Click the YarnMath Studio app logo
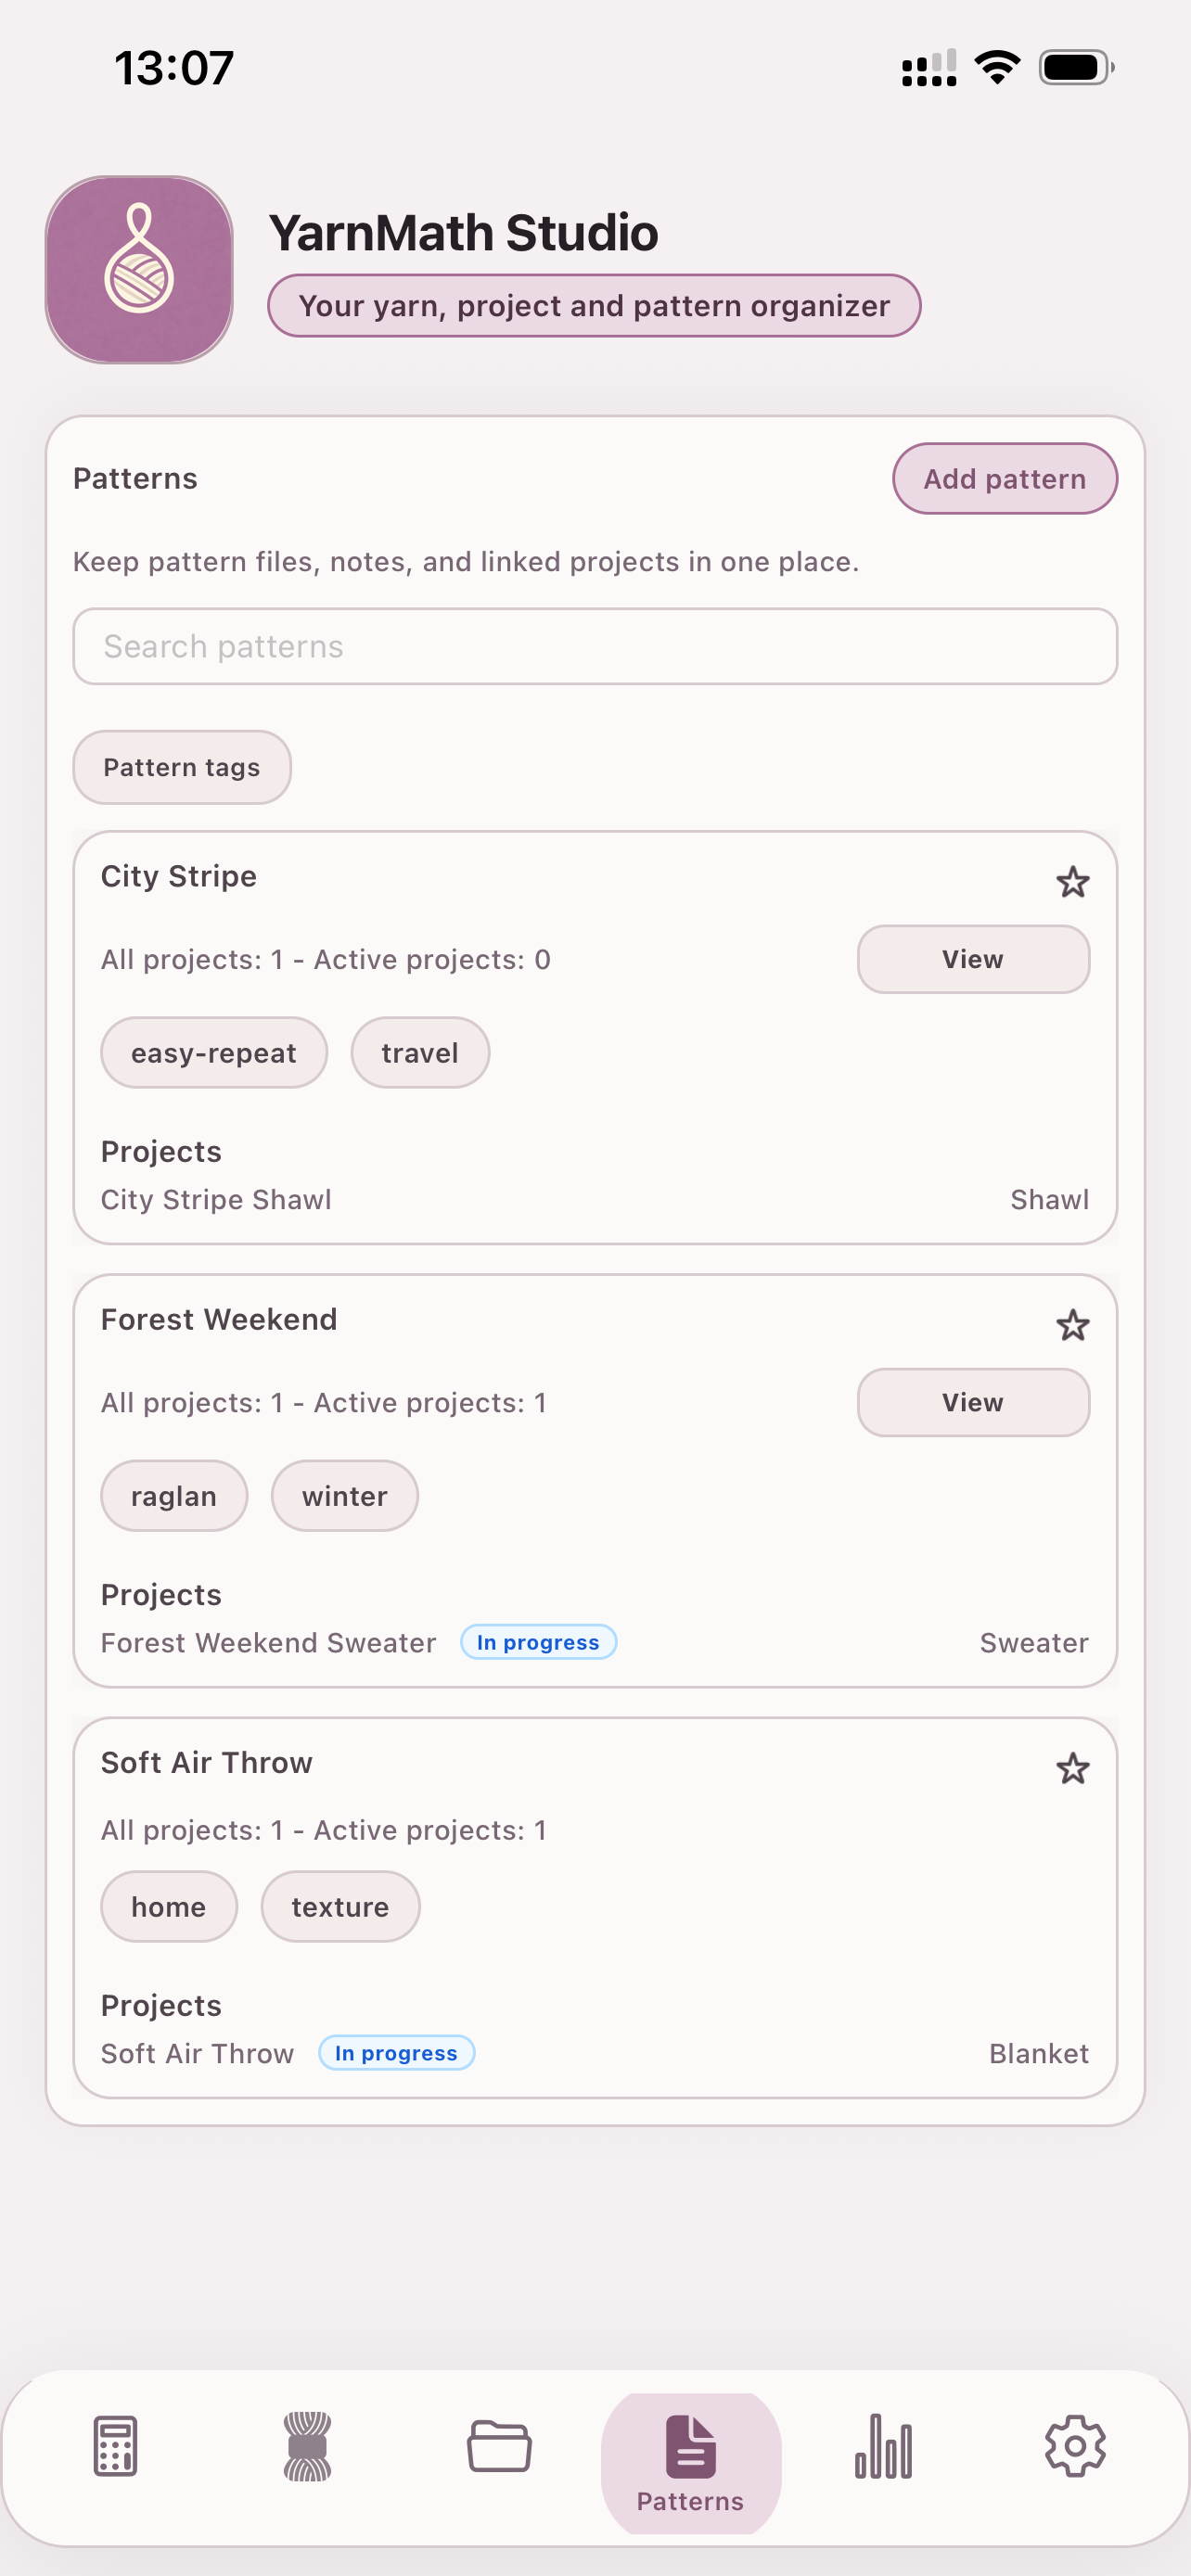 139,269
